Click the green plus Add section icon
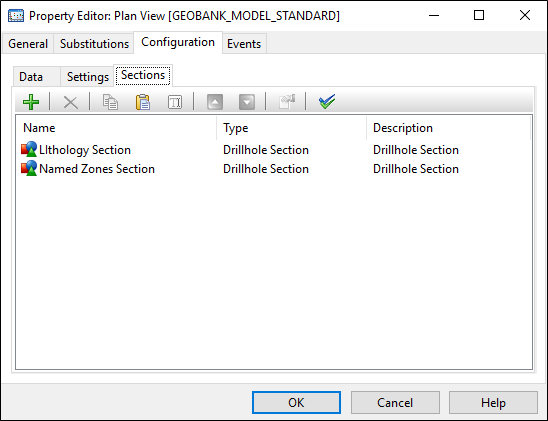The image size is (548, 421). (x=31, y=102)
